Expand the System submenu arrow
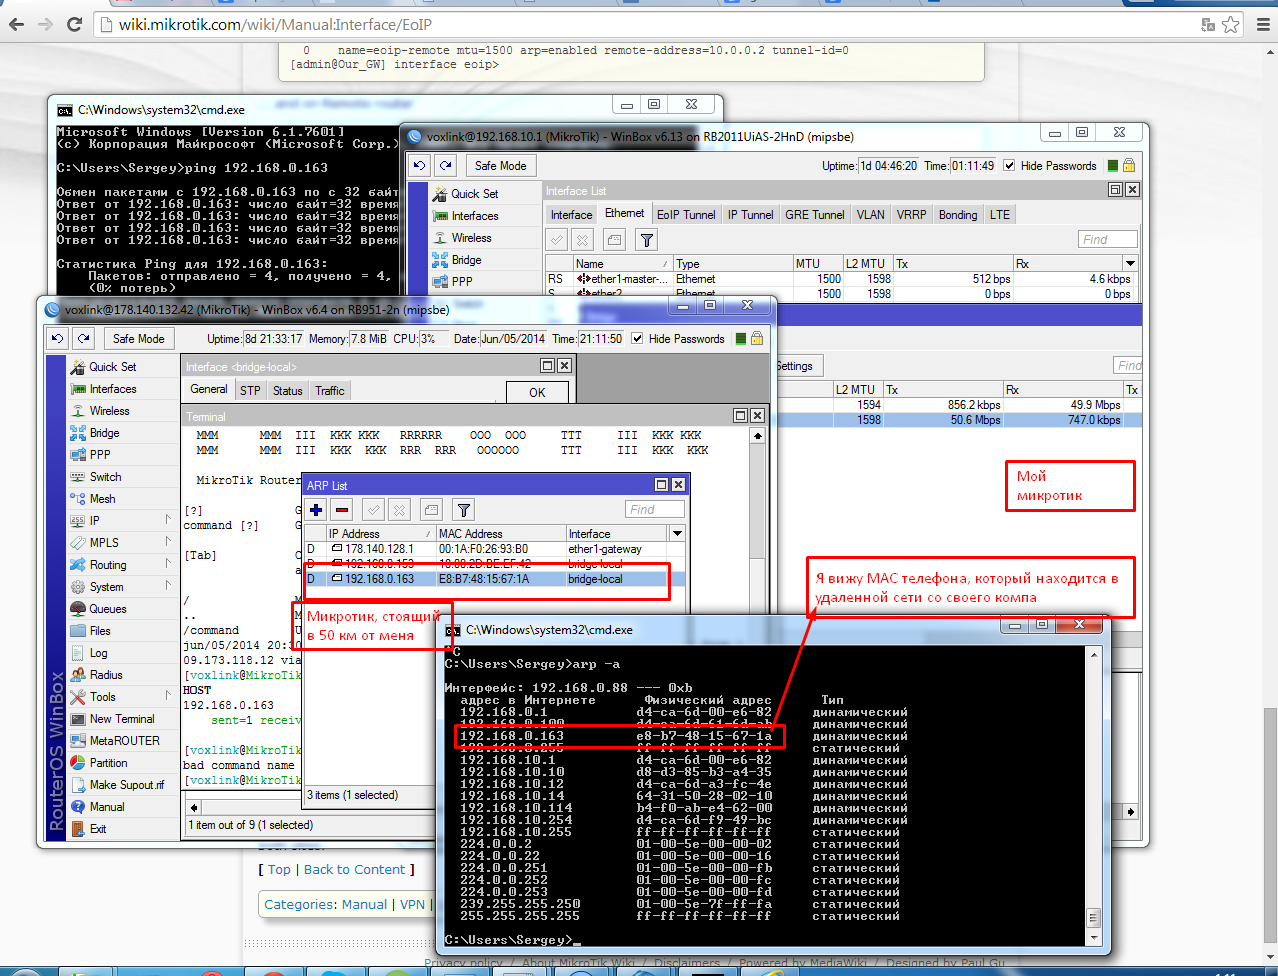The height and width of the screenshot is (976, 1278). tap(167, 586)
